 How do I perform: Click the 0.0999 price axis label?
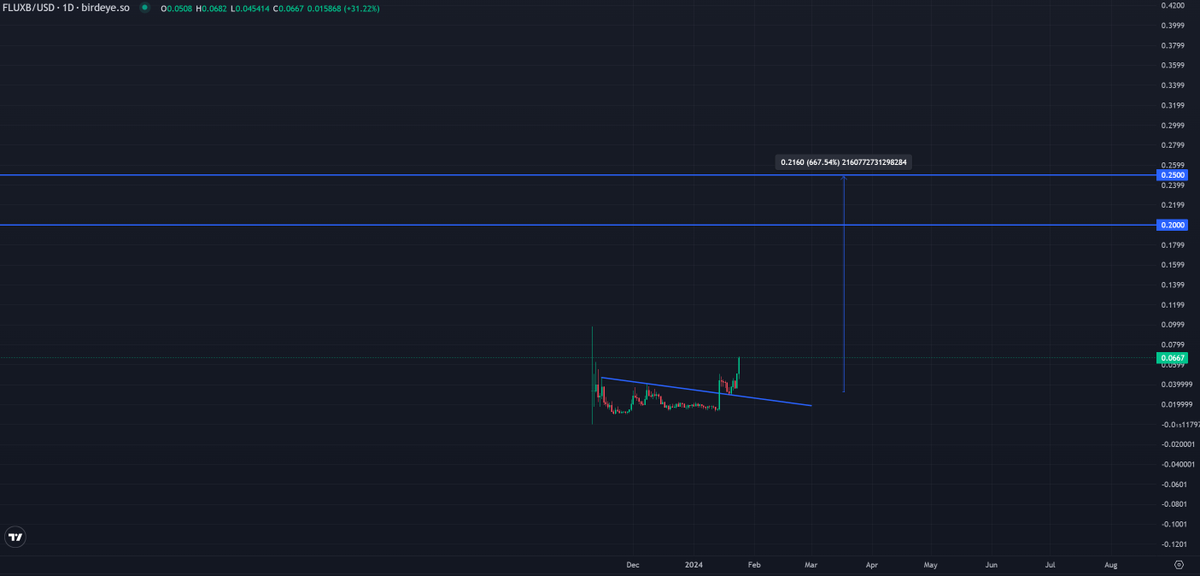(x=1173, y=325)
